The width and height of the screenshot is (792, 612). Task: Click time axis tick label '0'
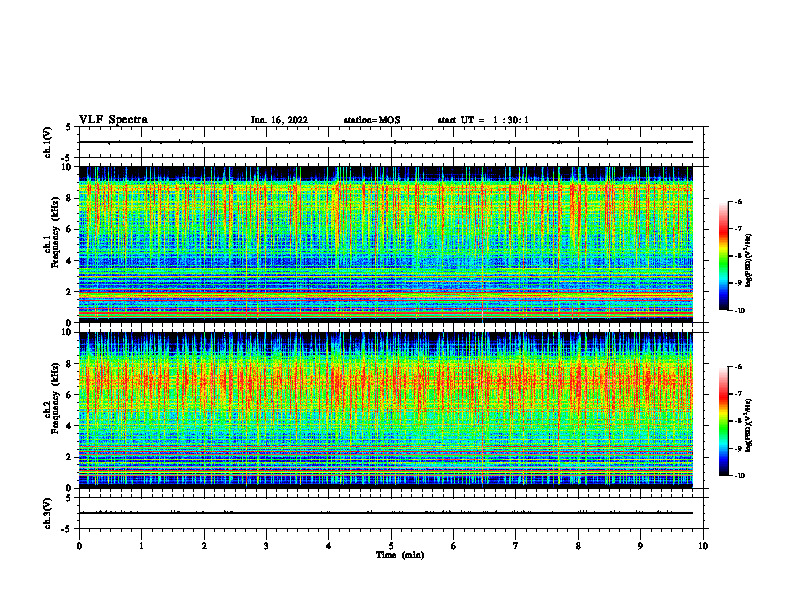(x=79, y=546)
